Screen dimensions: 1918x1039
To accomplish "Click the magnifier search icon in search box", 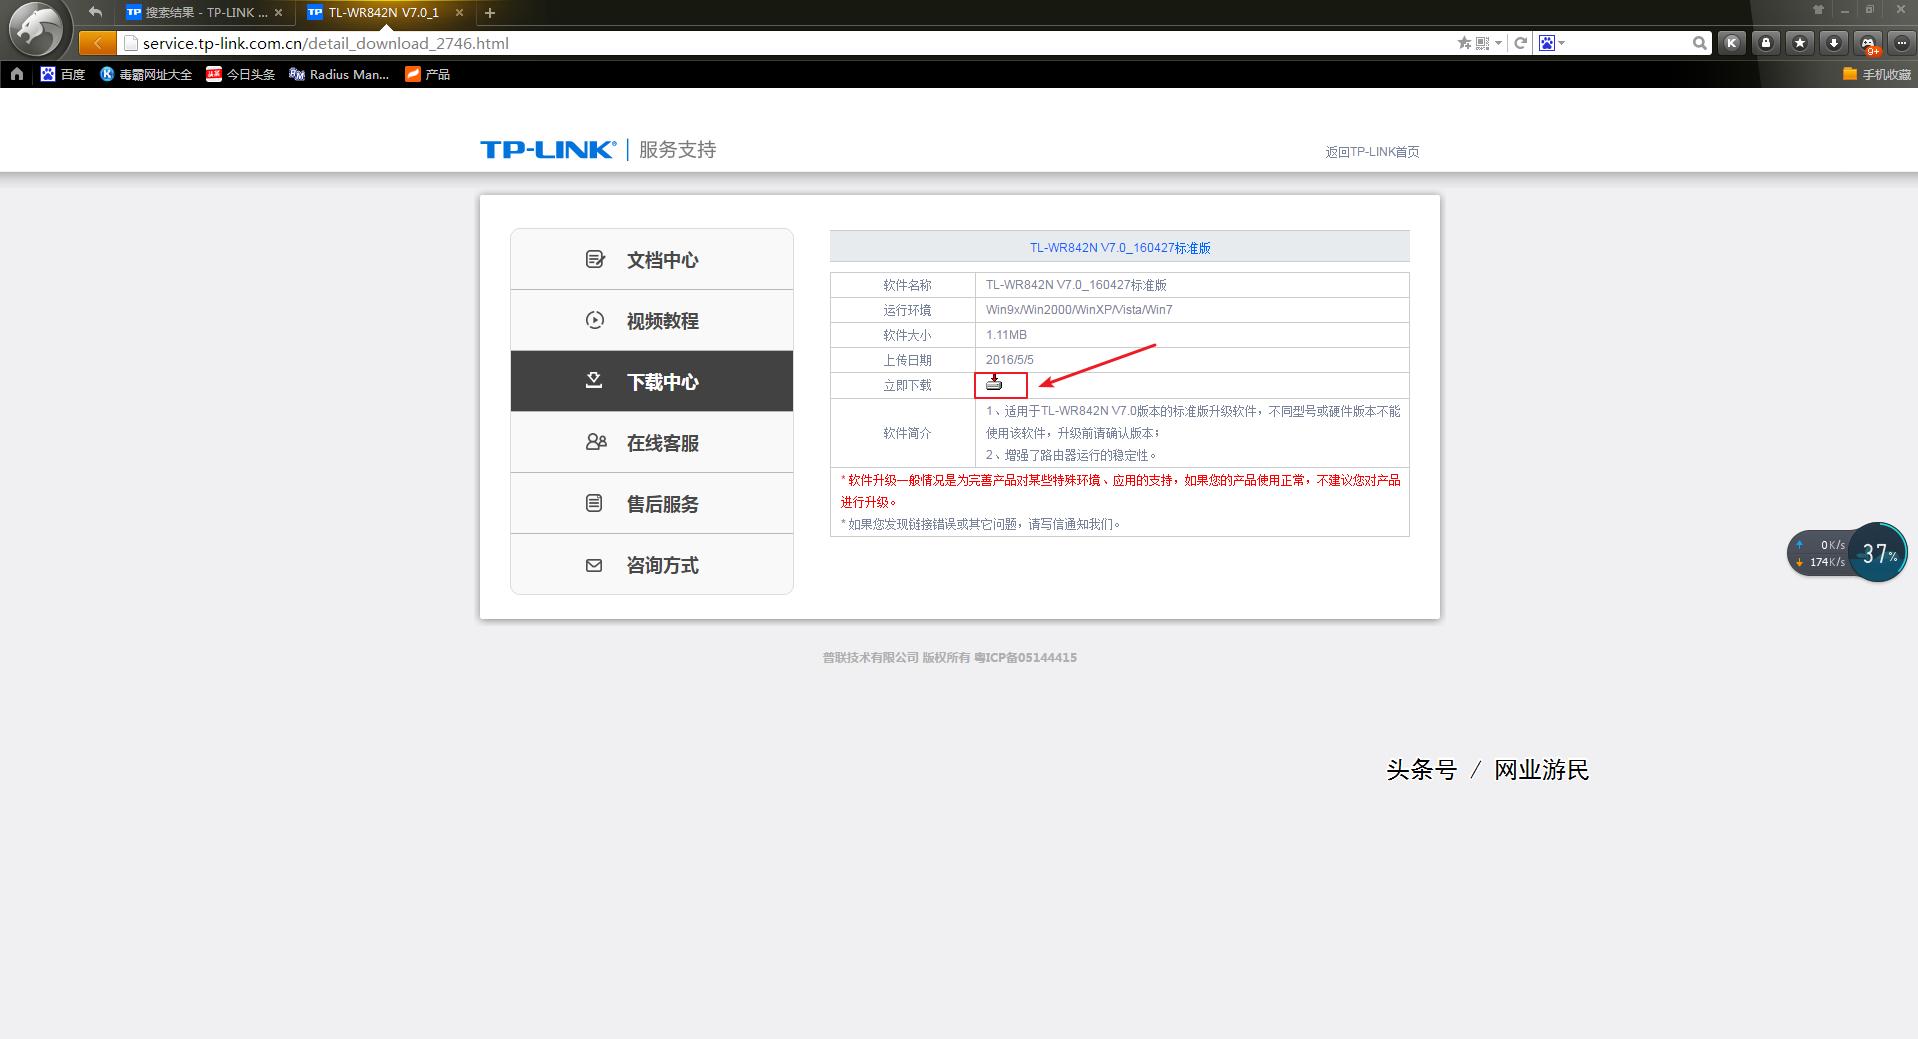I will click(x=1699, y=43).
